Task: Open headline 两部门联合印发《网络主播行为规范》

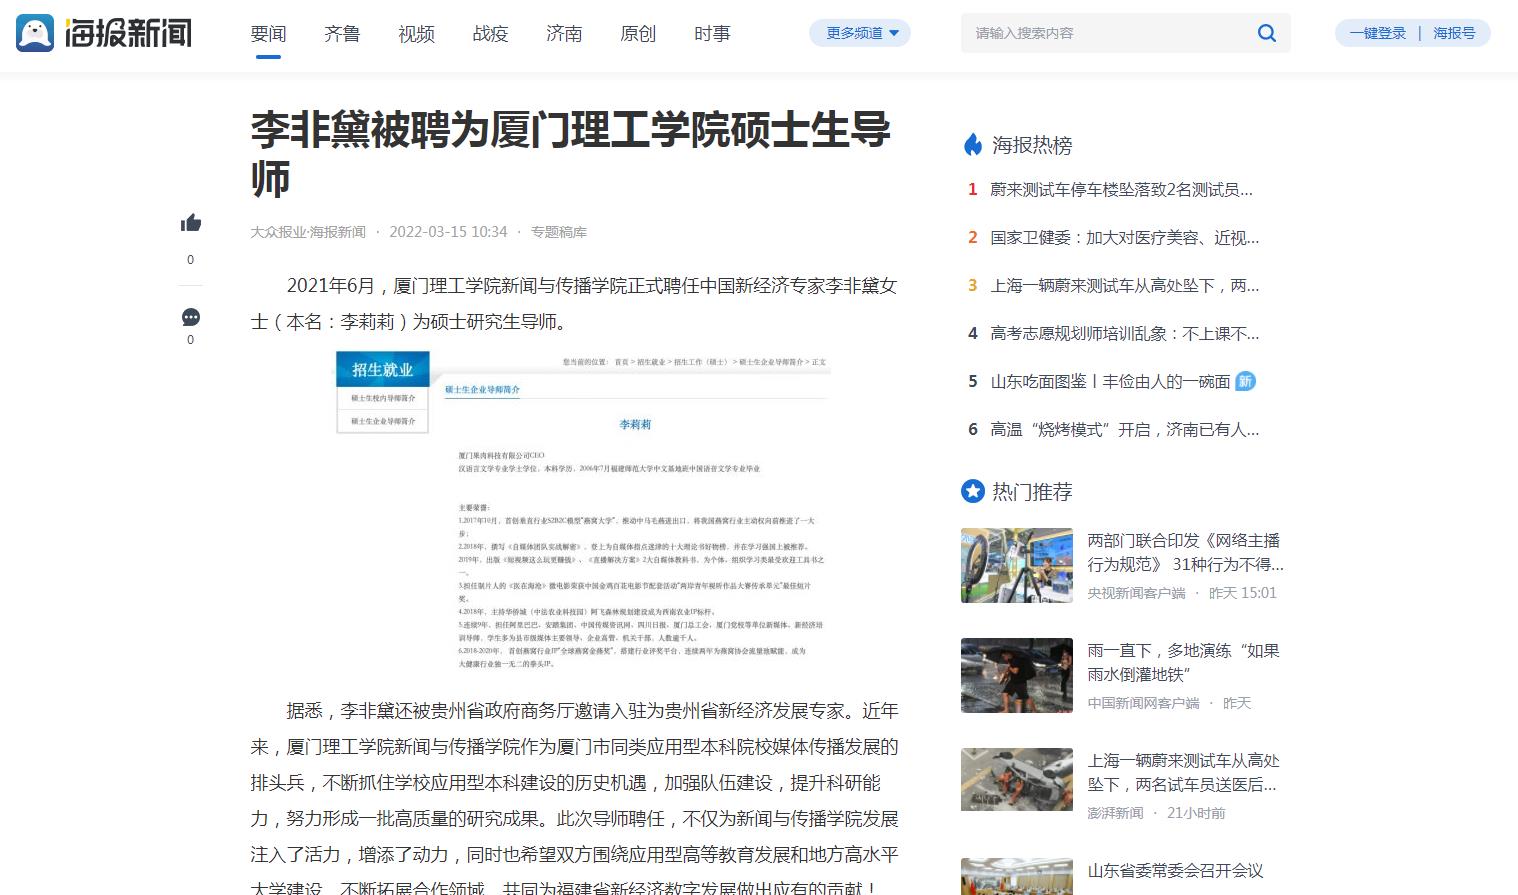Action: coord(1186,552)
